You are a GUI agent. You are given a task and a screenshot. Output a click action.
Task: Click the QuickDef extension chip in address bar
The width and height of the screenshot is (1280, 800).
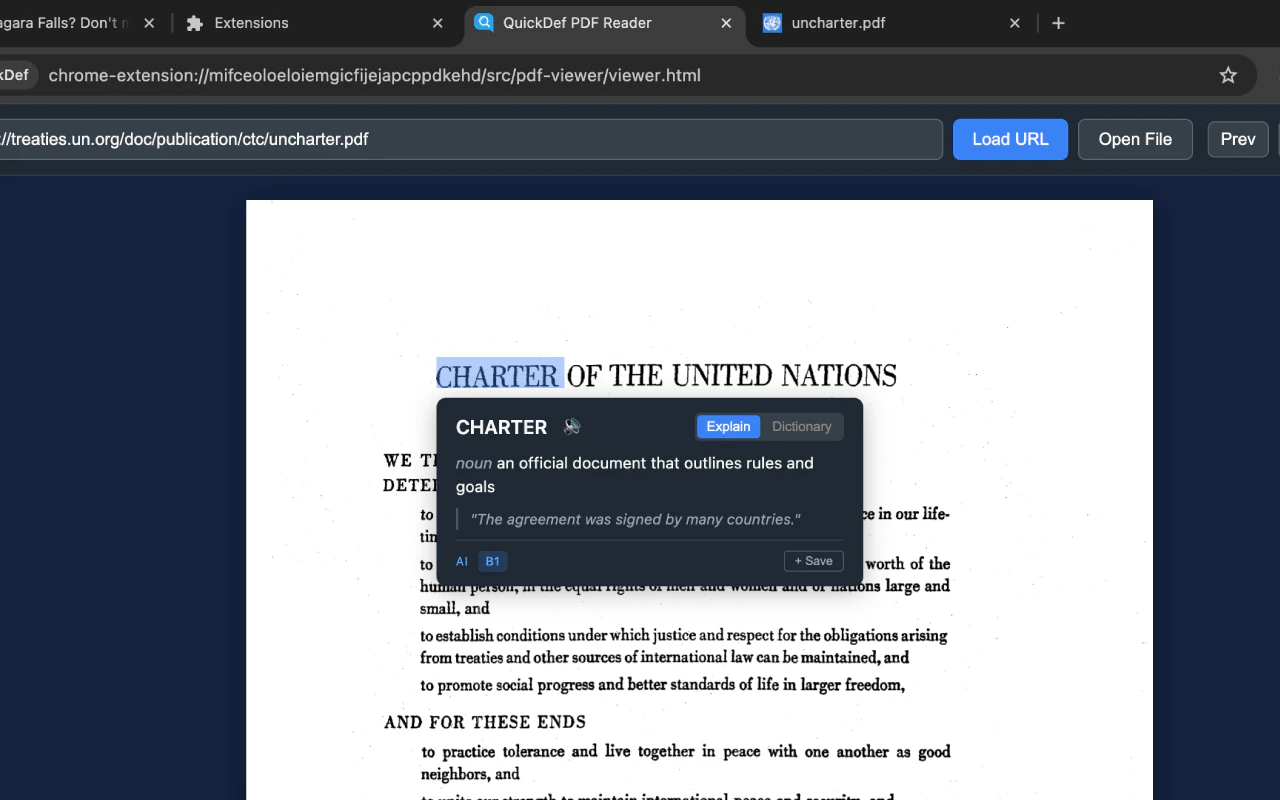[x=17, y=75]
